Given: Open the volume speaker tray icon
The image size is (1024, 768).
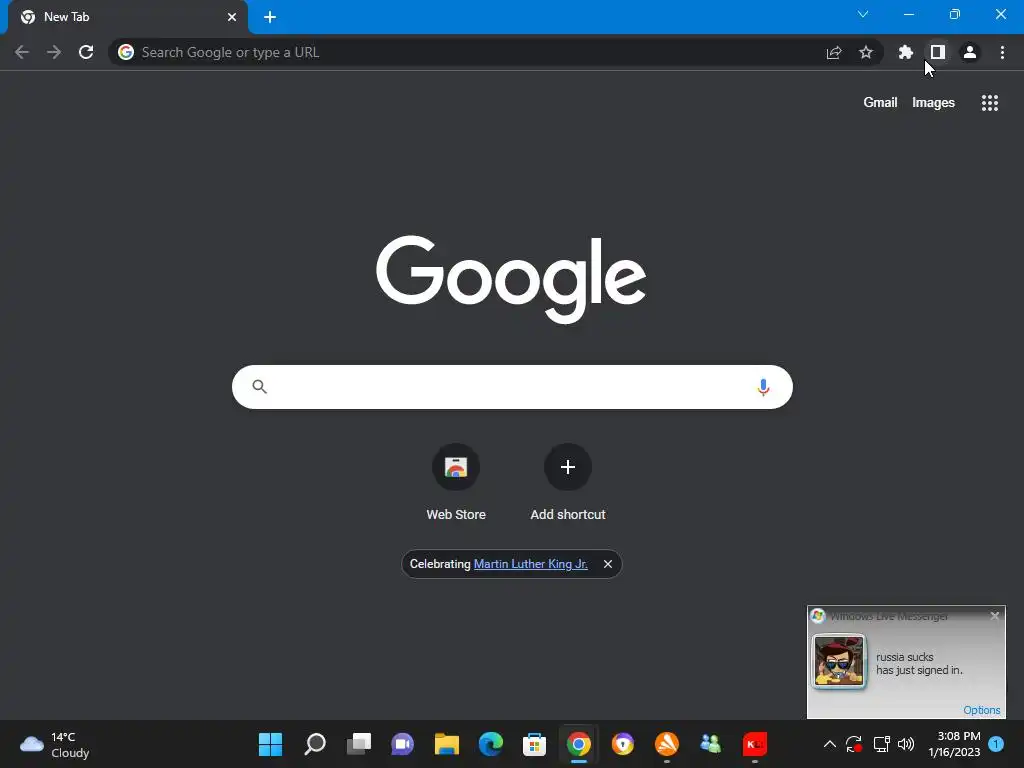Looking at the screenshot, I should click(x=906, y=744).
